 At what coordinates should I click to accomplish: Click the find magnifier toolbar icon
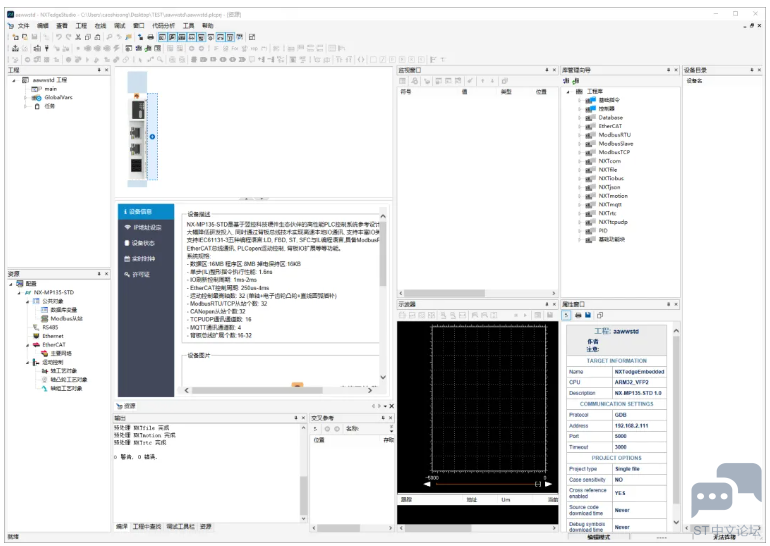(110, 37)
